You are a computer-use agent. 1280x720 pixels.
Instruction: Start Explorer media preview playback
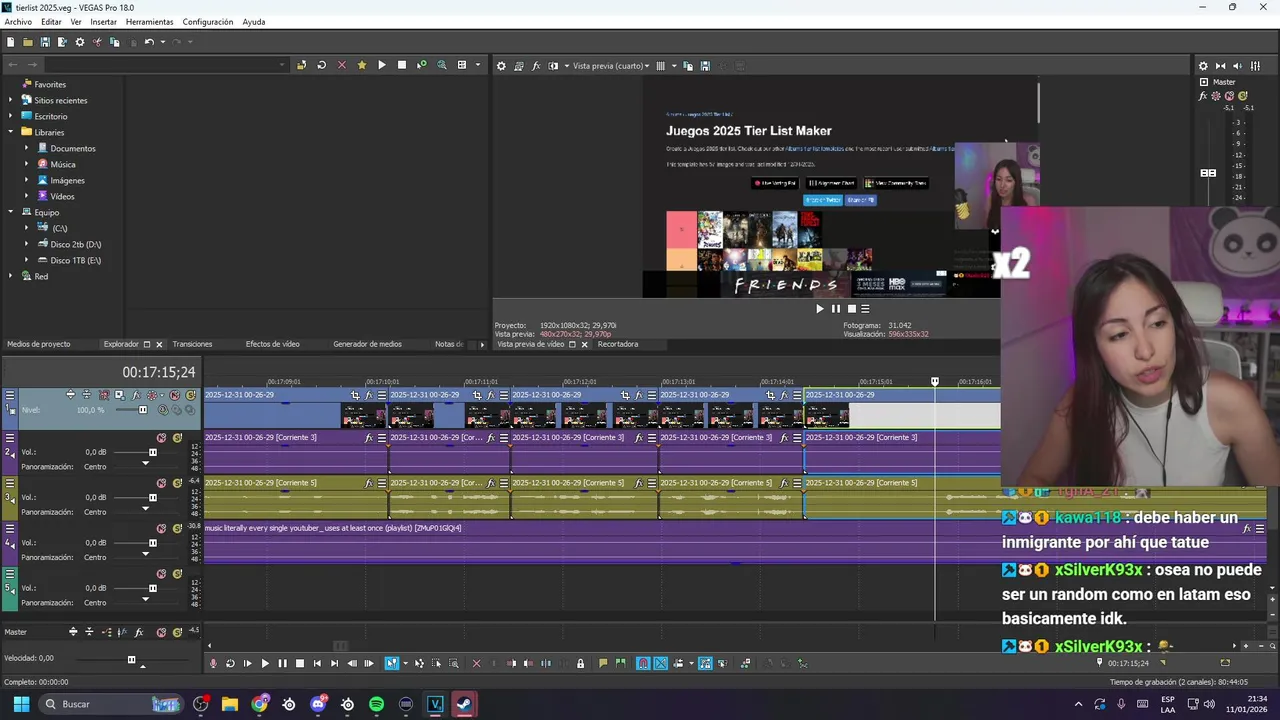tap(382, 65)
